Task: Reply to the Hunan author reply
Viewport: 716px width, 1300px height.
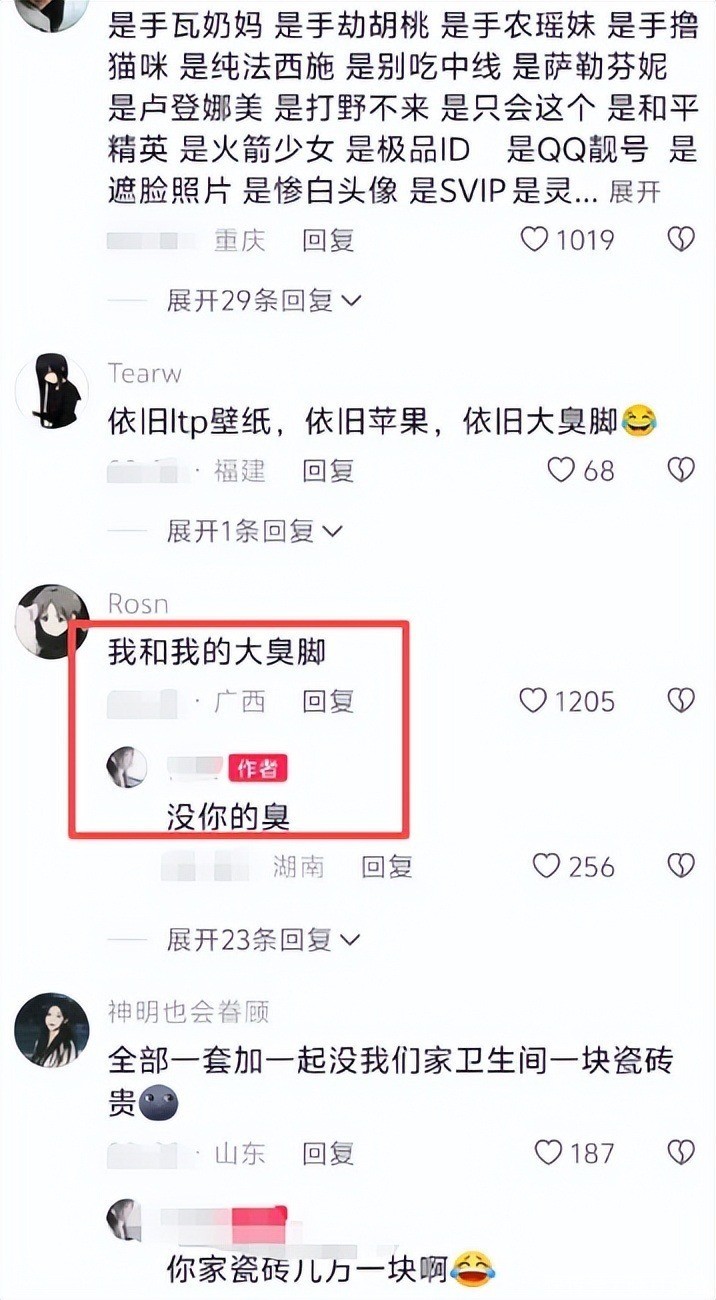Action: [x=387, y=866]
